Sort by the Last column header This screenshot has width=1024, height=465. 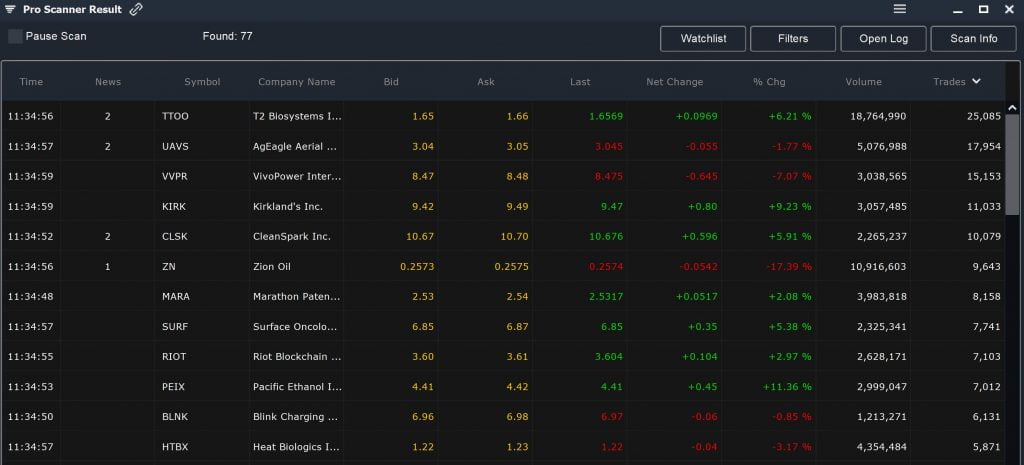tap(580, 82)
